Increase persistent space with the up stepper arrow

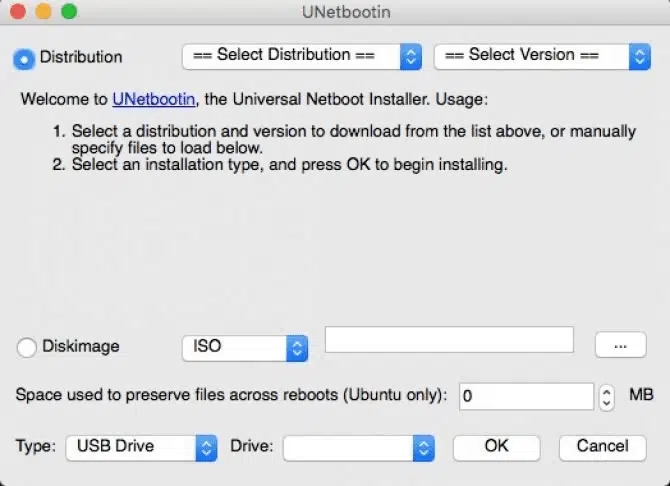(x=606, y=390)
